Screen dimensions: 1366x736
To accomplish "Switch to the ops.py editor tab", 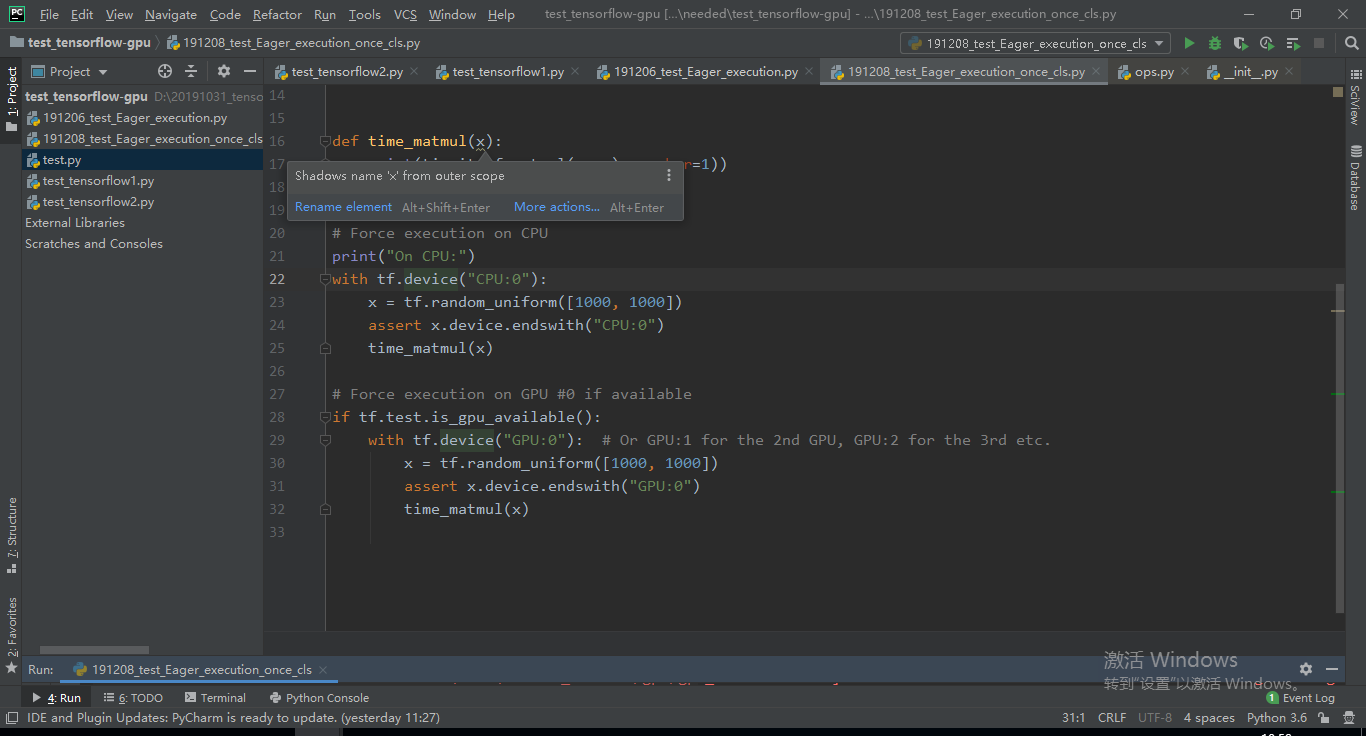I will tap(1154, 72).
